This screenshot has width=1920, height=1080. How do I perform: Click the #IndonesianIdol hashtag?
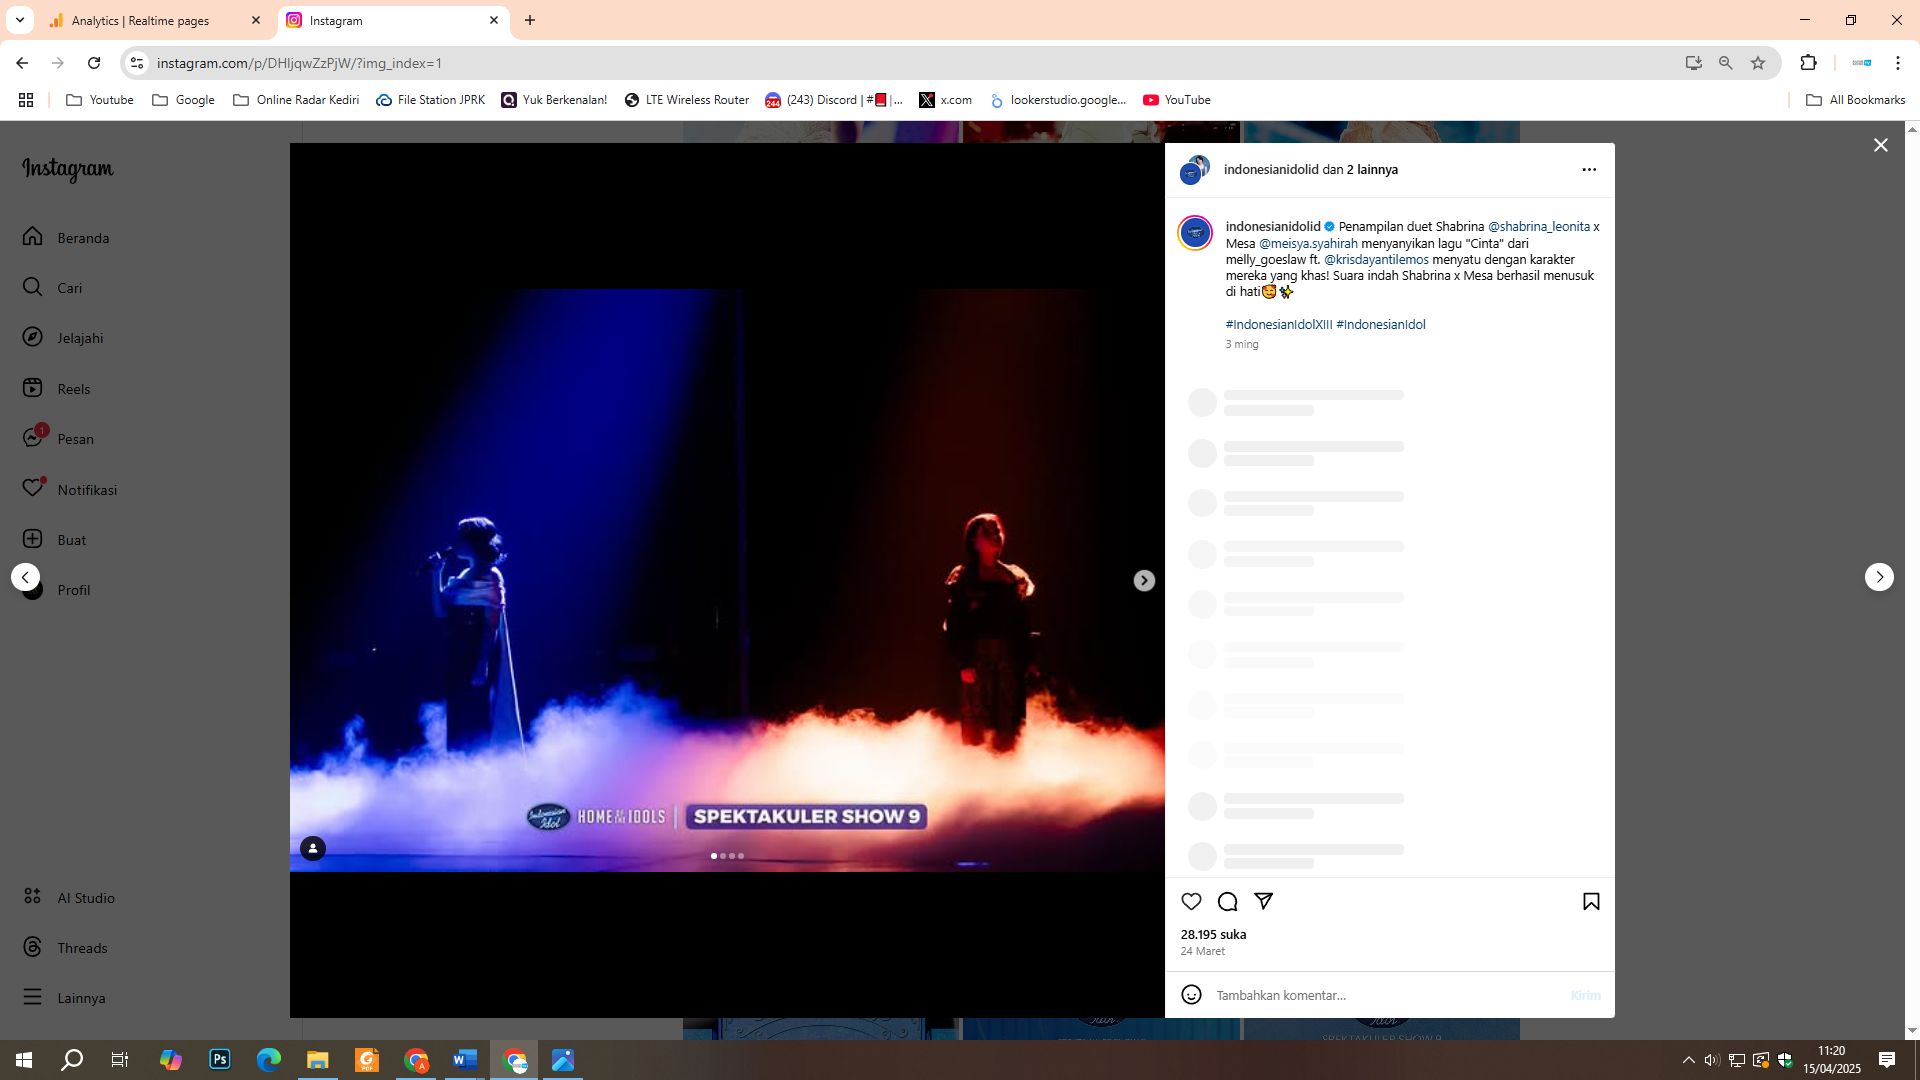pyautogui.click(x=1380, y=324)
